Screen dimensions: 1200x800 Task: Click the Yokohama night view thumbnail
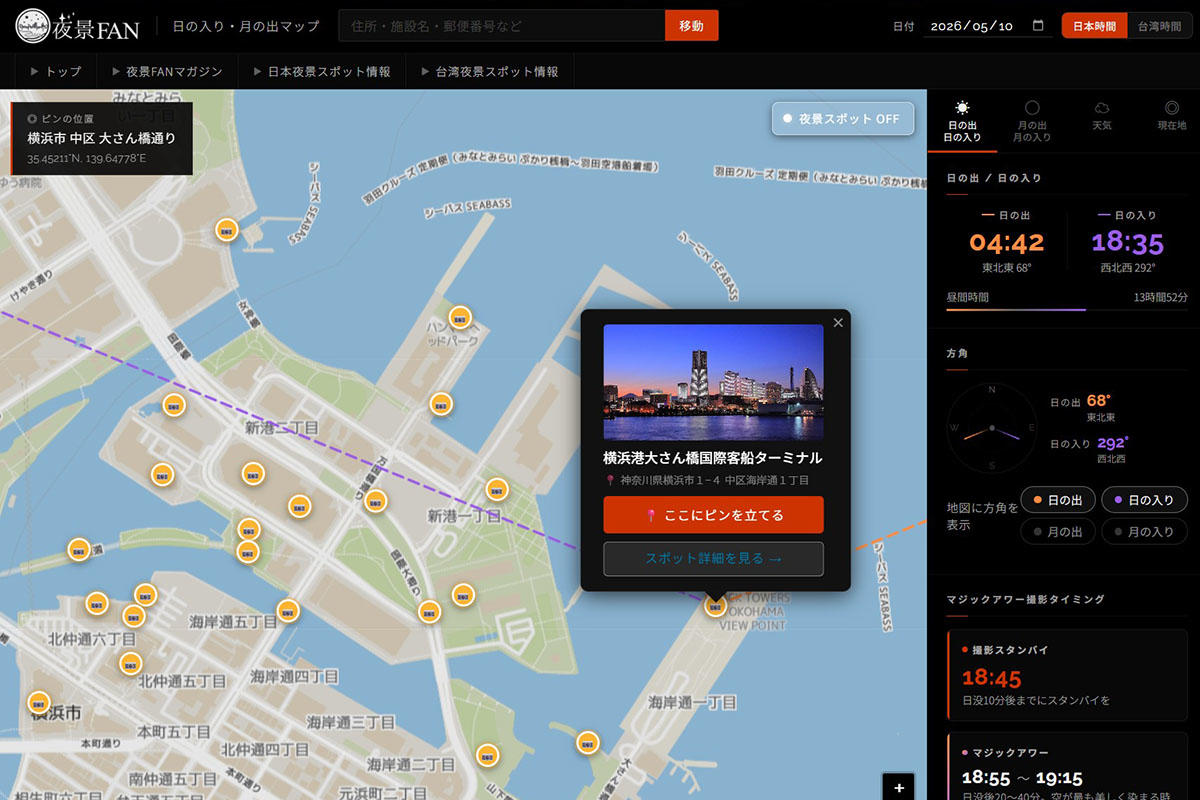point(713,382)
